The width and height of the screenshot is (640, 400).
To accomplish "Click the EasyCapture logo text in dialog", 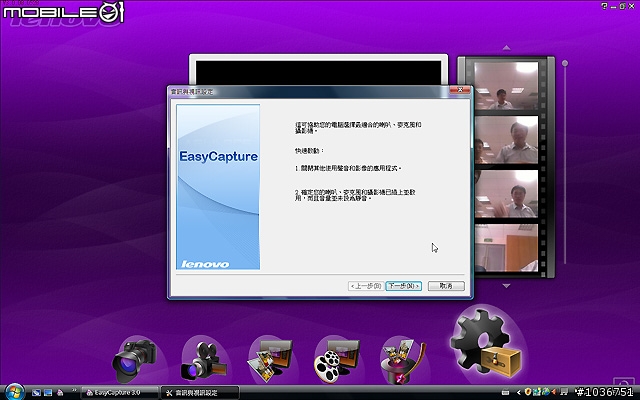I will [x=218, y=156].
